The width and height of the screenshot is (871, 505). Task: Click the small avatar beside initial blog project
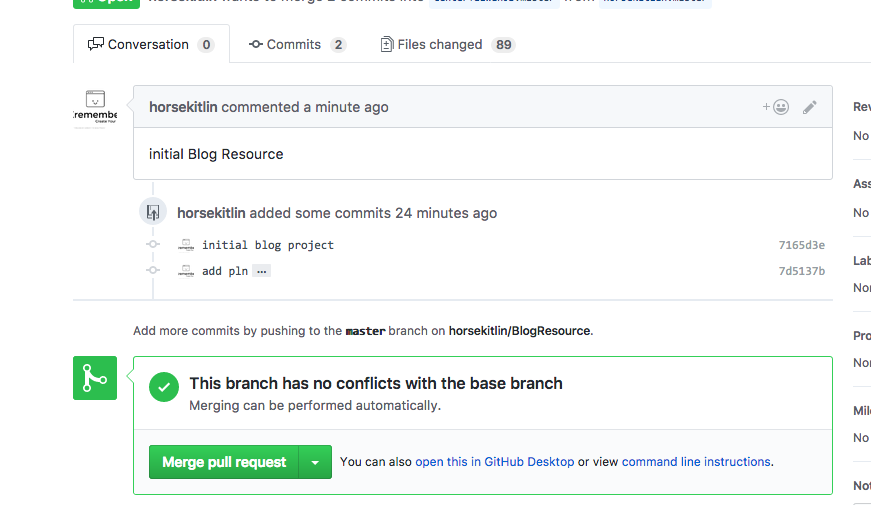186,245
